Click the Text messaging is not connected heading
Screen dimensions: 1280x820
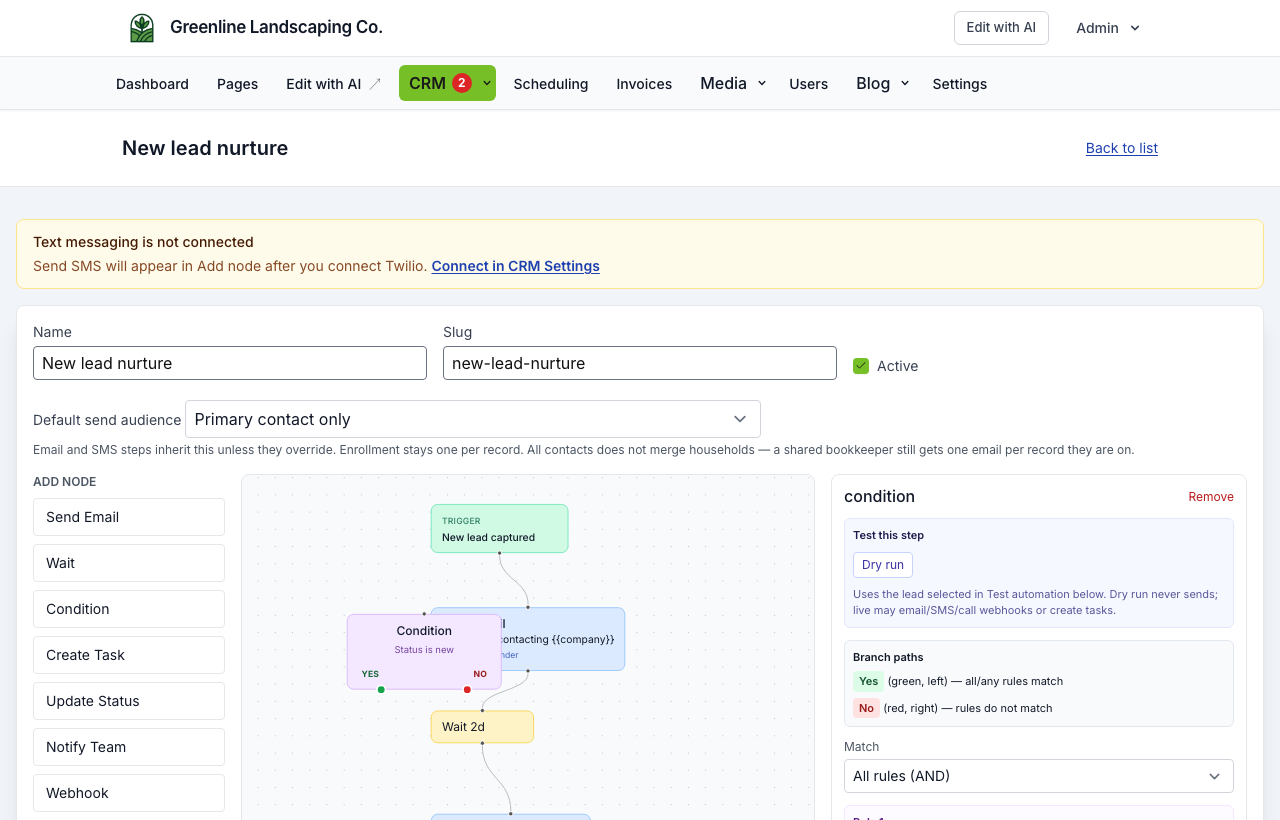pyautogui.click(x=143, y=242)
